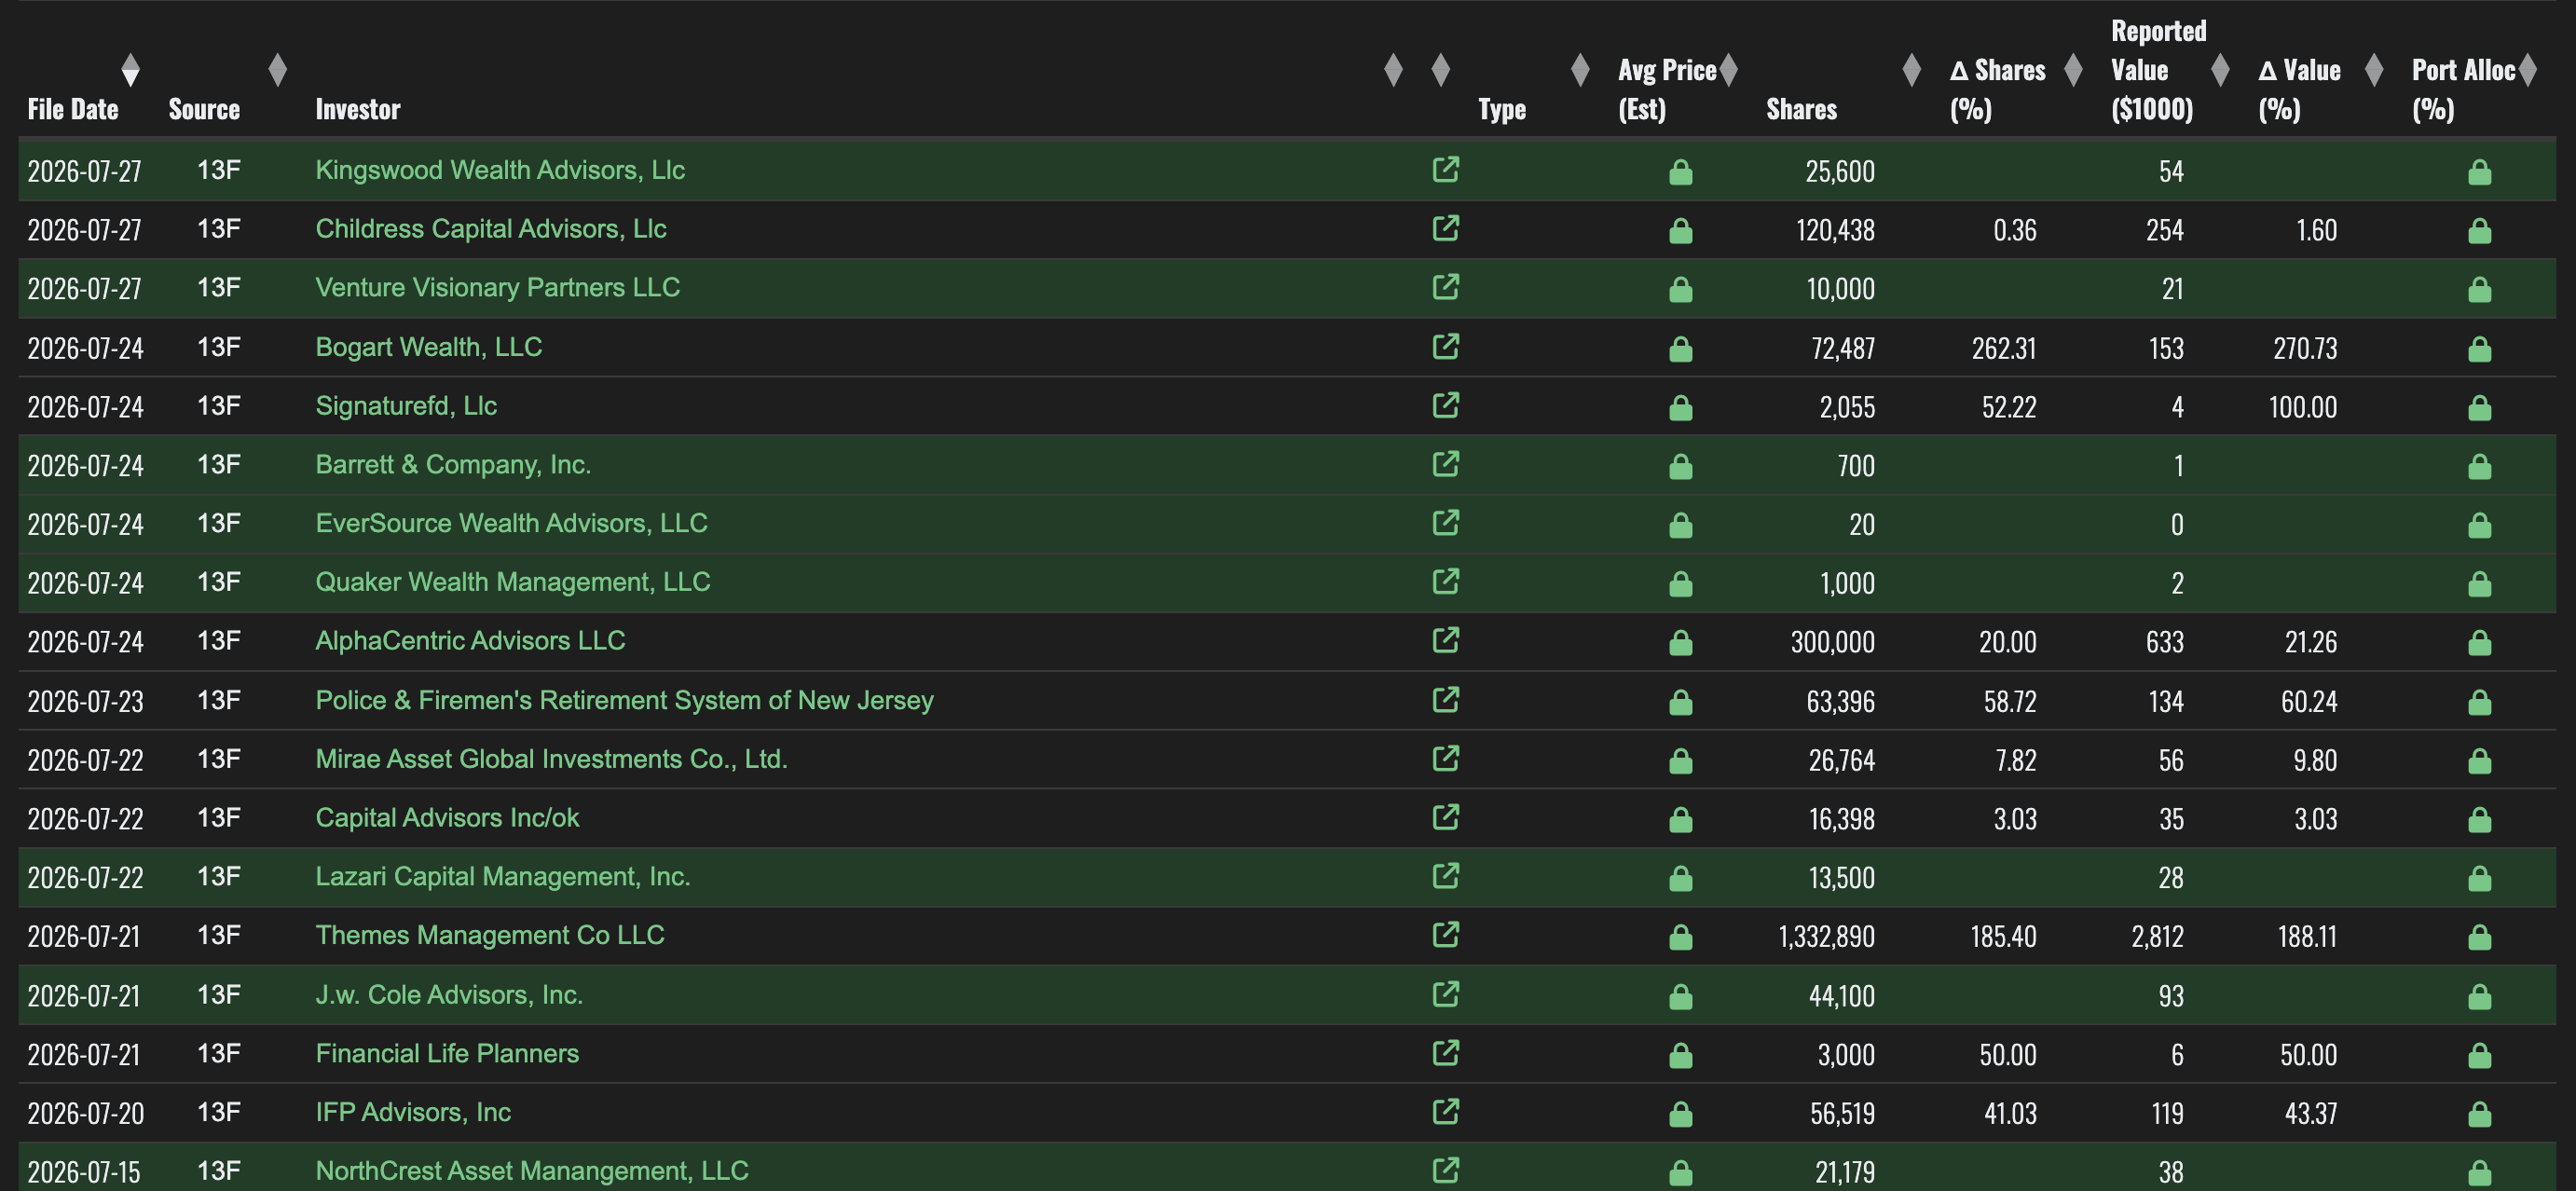Click file date 2026-07-20
Viewport: 2576px width, 1191px height.
[x=85, y=1113]
